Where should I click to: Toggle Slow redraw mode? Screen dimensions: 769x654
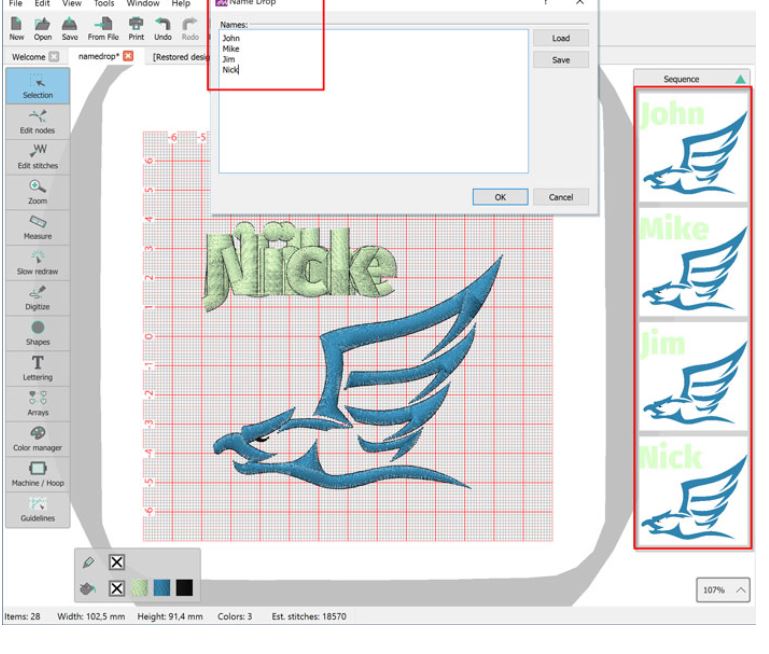pos(35,263)
